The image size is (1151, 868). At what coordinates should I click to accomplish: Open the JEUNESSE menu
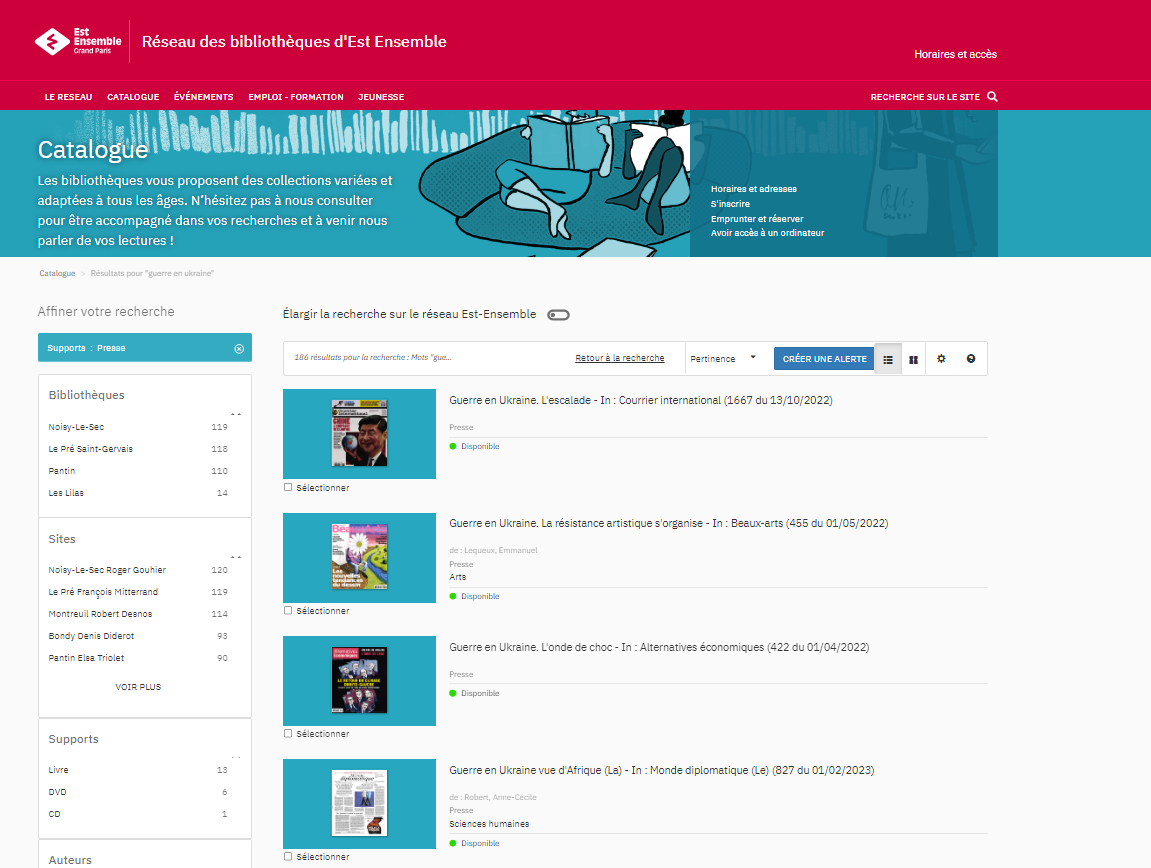[381, 97]
